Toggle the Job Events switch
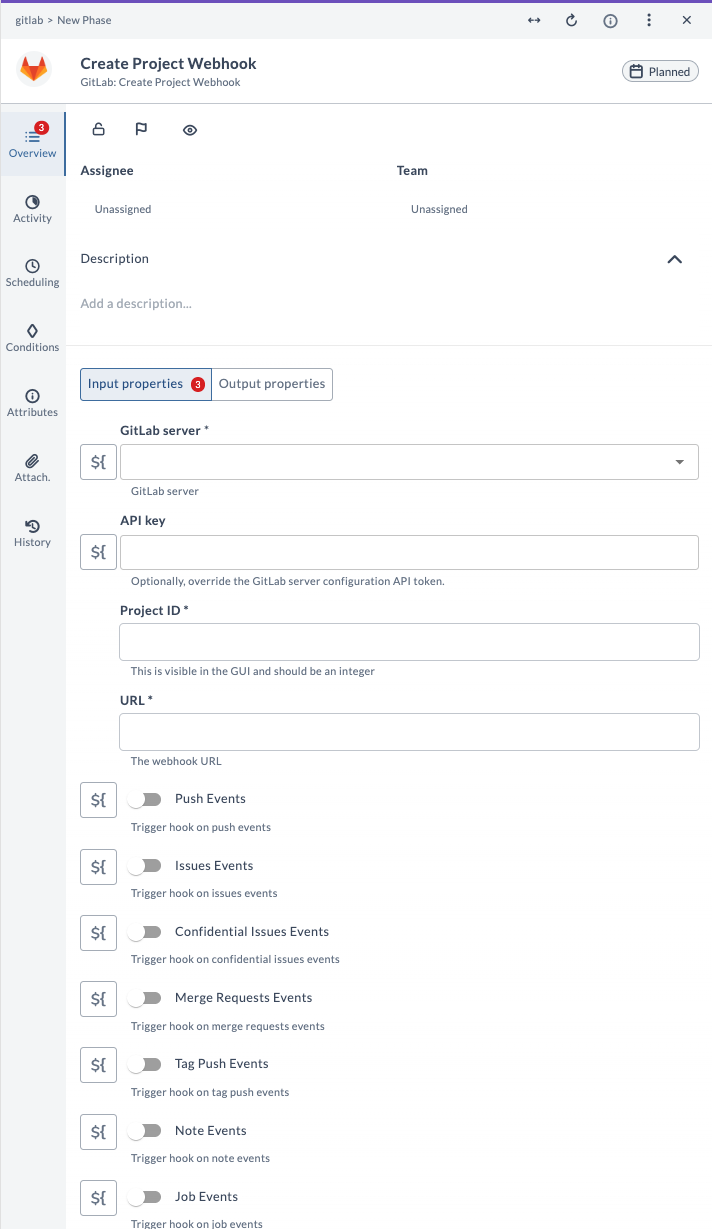Image resolution: width=712 pixels, height=1229 pixels. (145, 1197)
